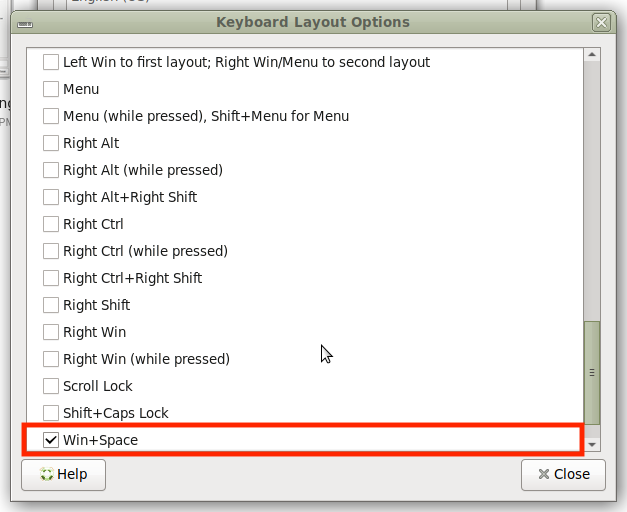627x512 pixels.
Task: Tick the Scroll Lock checkbox
Action: pyautogui.click(x=51, y=386)
